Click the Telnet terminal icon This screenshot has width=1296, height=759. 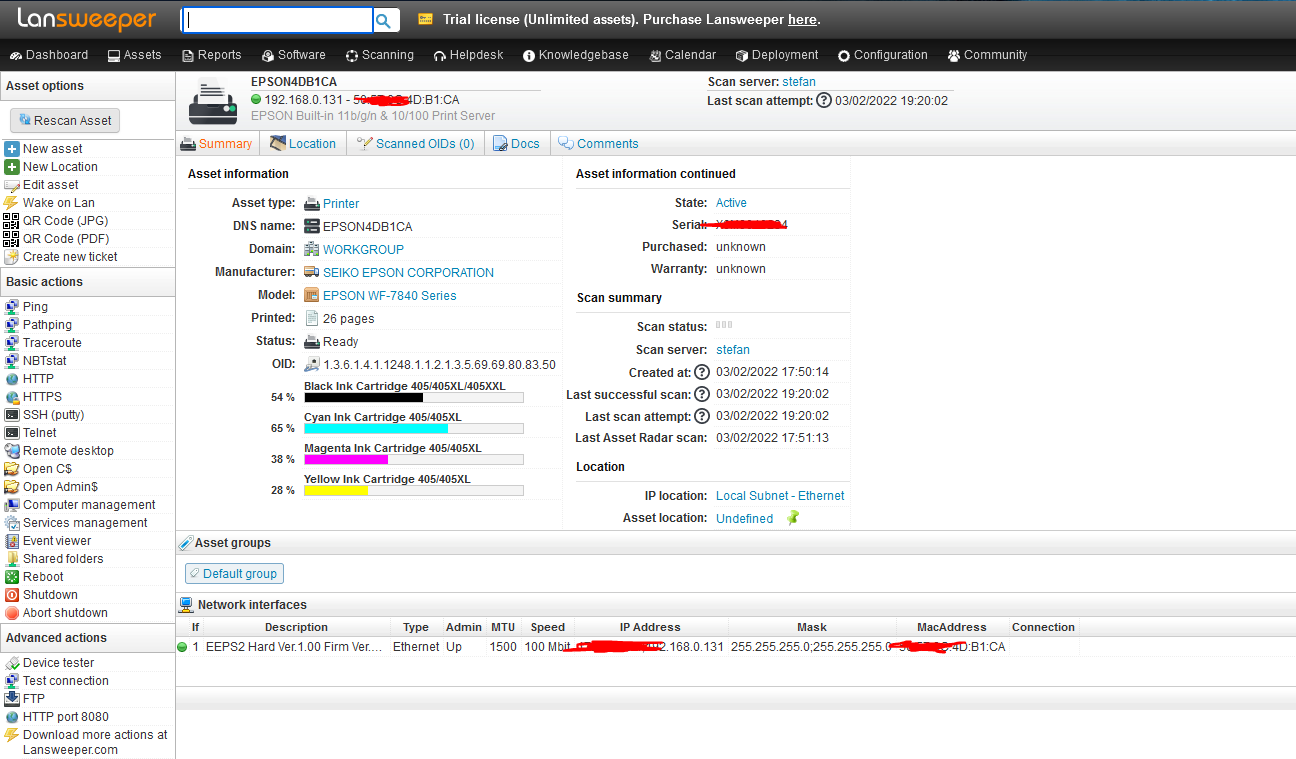(12, 433)
